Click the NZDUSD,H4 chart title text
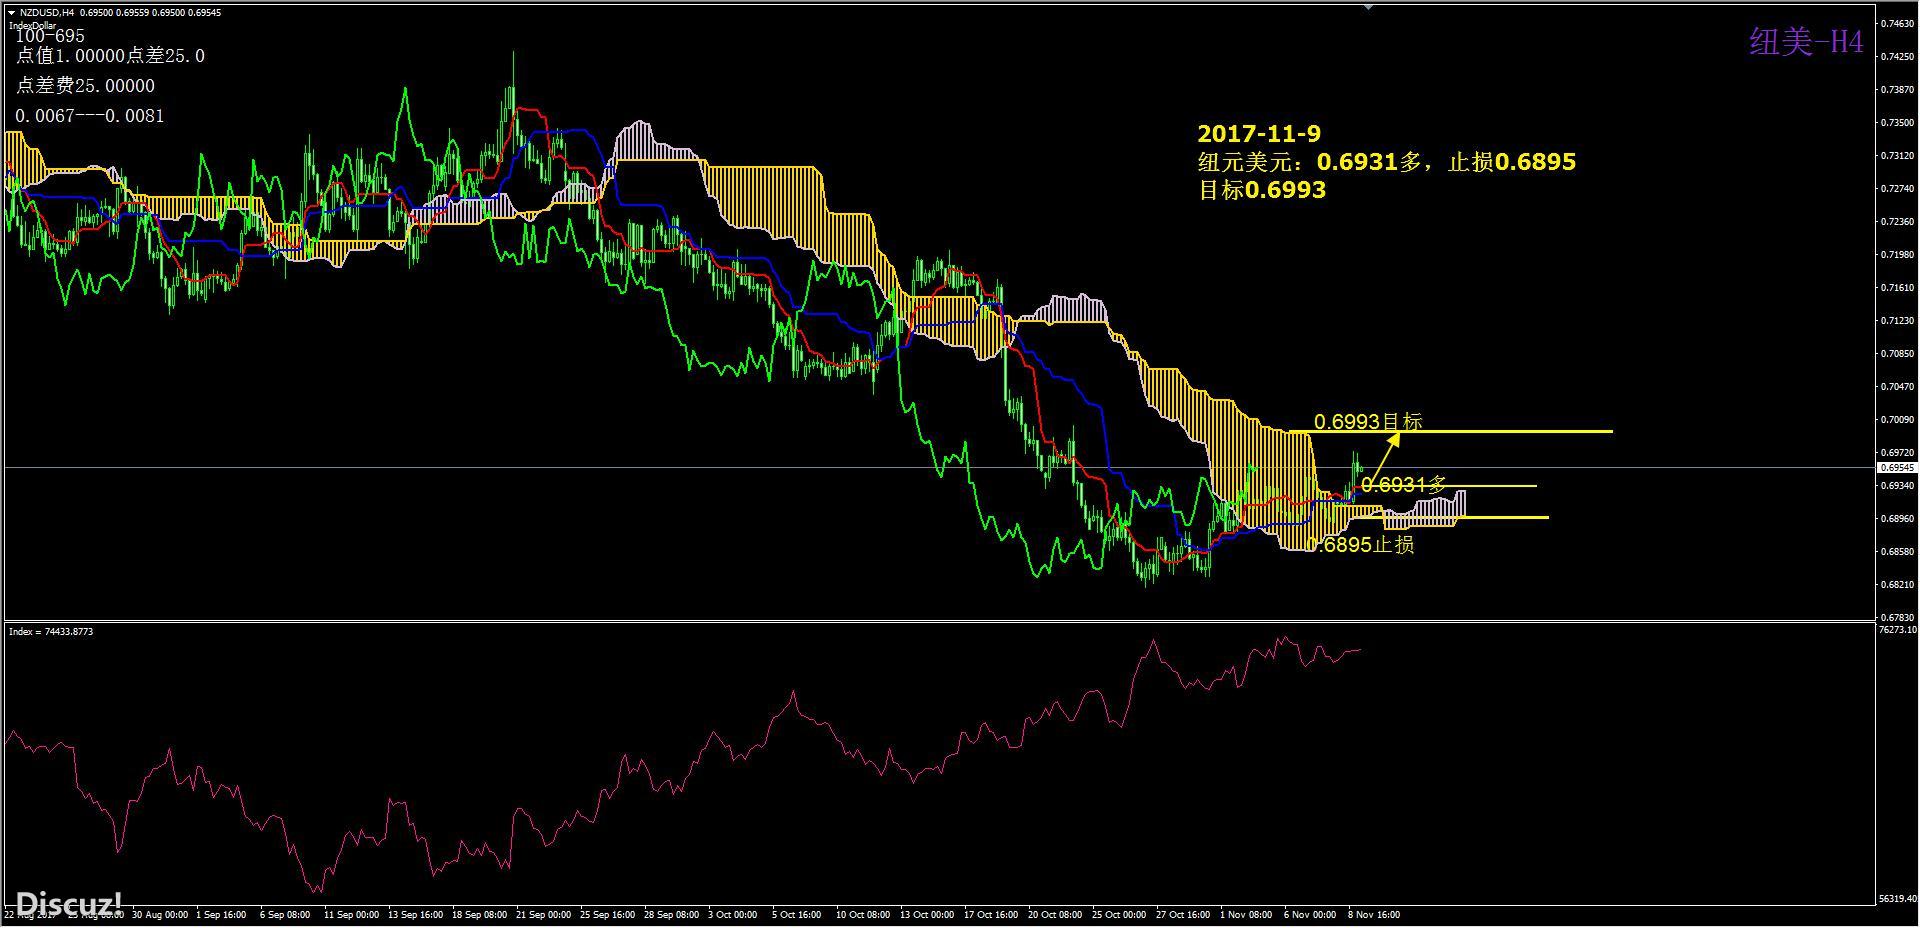The image size is (1920, 928). (47, 12)
